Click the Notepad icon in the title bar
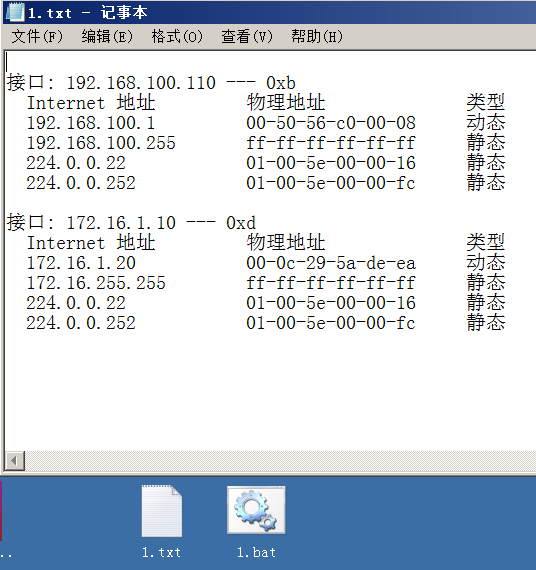This screenshot has height=570, width=536. 16,12
